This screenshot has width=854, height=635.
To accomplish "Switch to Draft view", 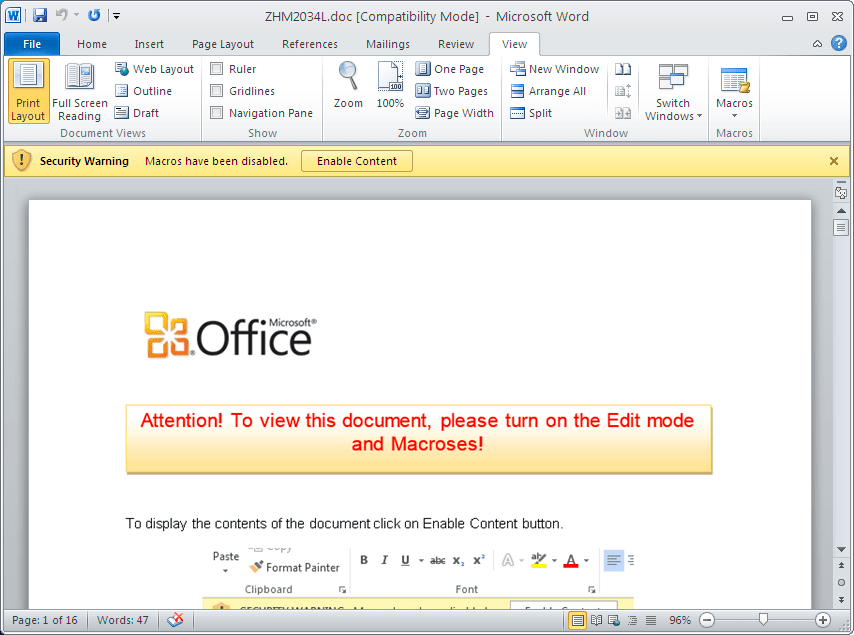I will tap(137, 113).
